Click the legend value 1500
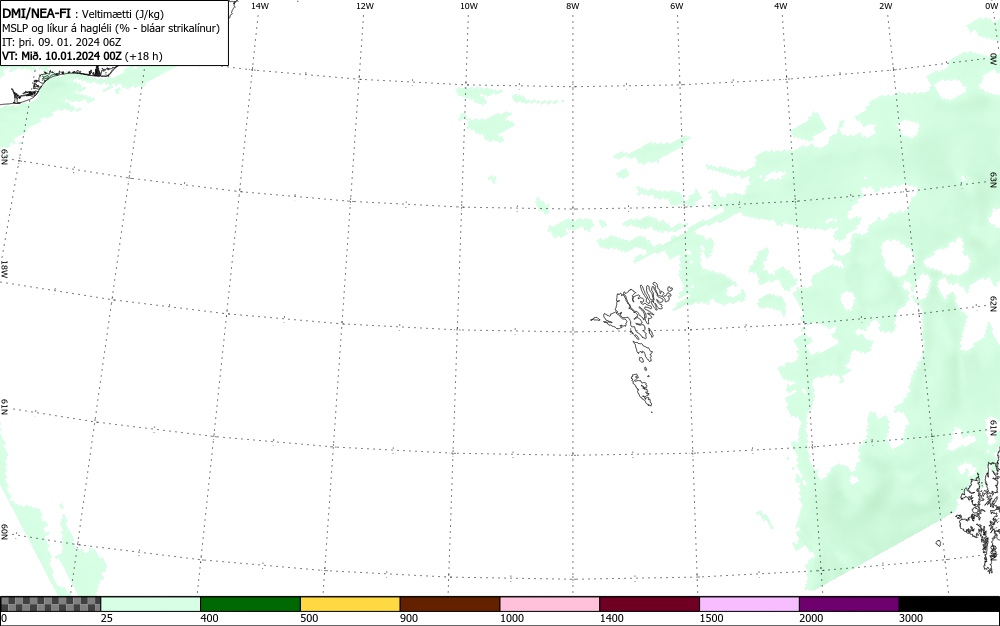The height and width of the screenshot is (626, 1000). pos(711,618)
